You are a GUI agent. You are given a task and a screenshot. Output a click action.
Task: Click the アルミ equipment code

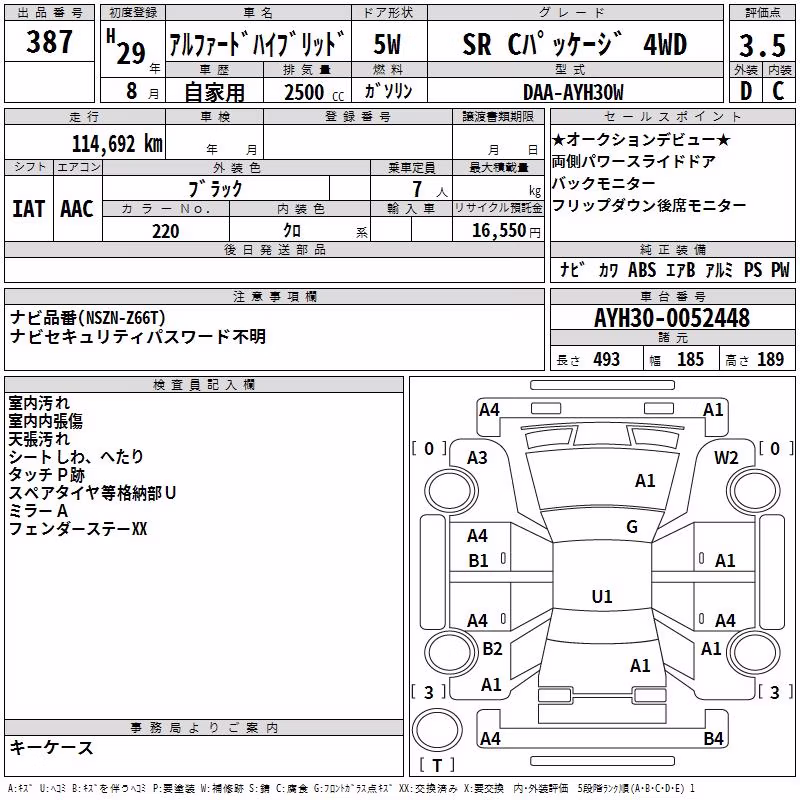[x=719, y=269]
